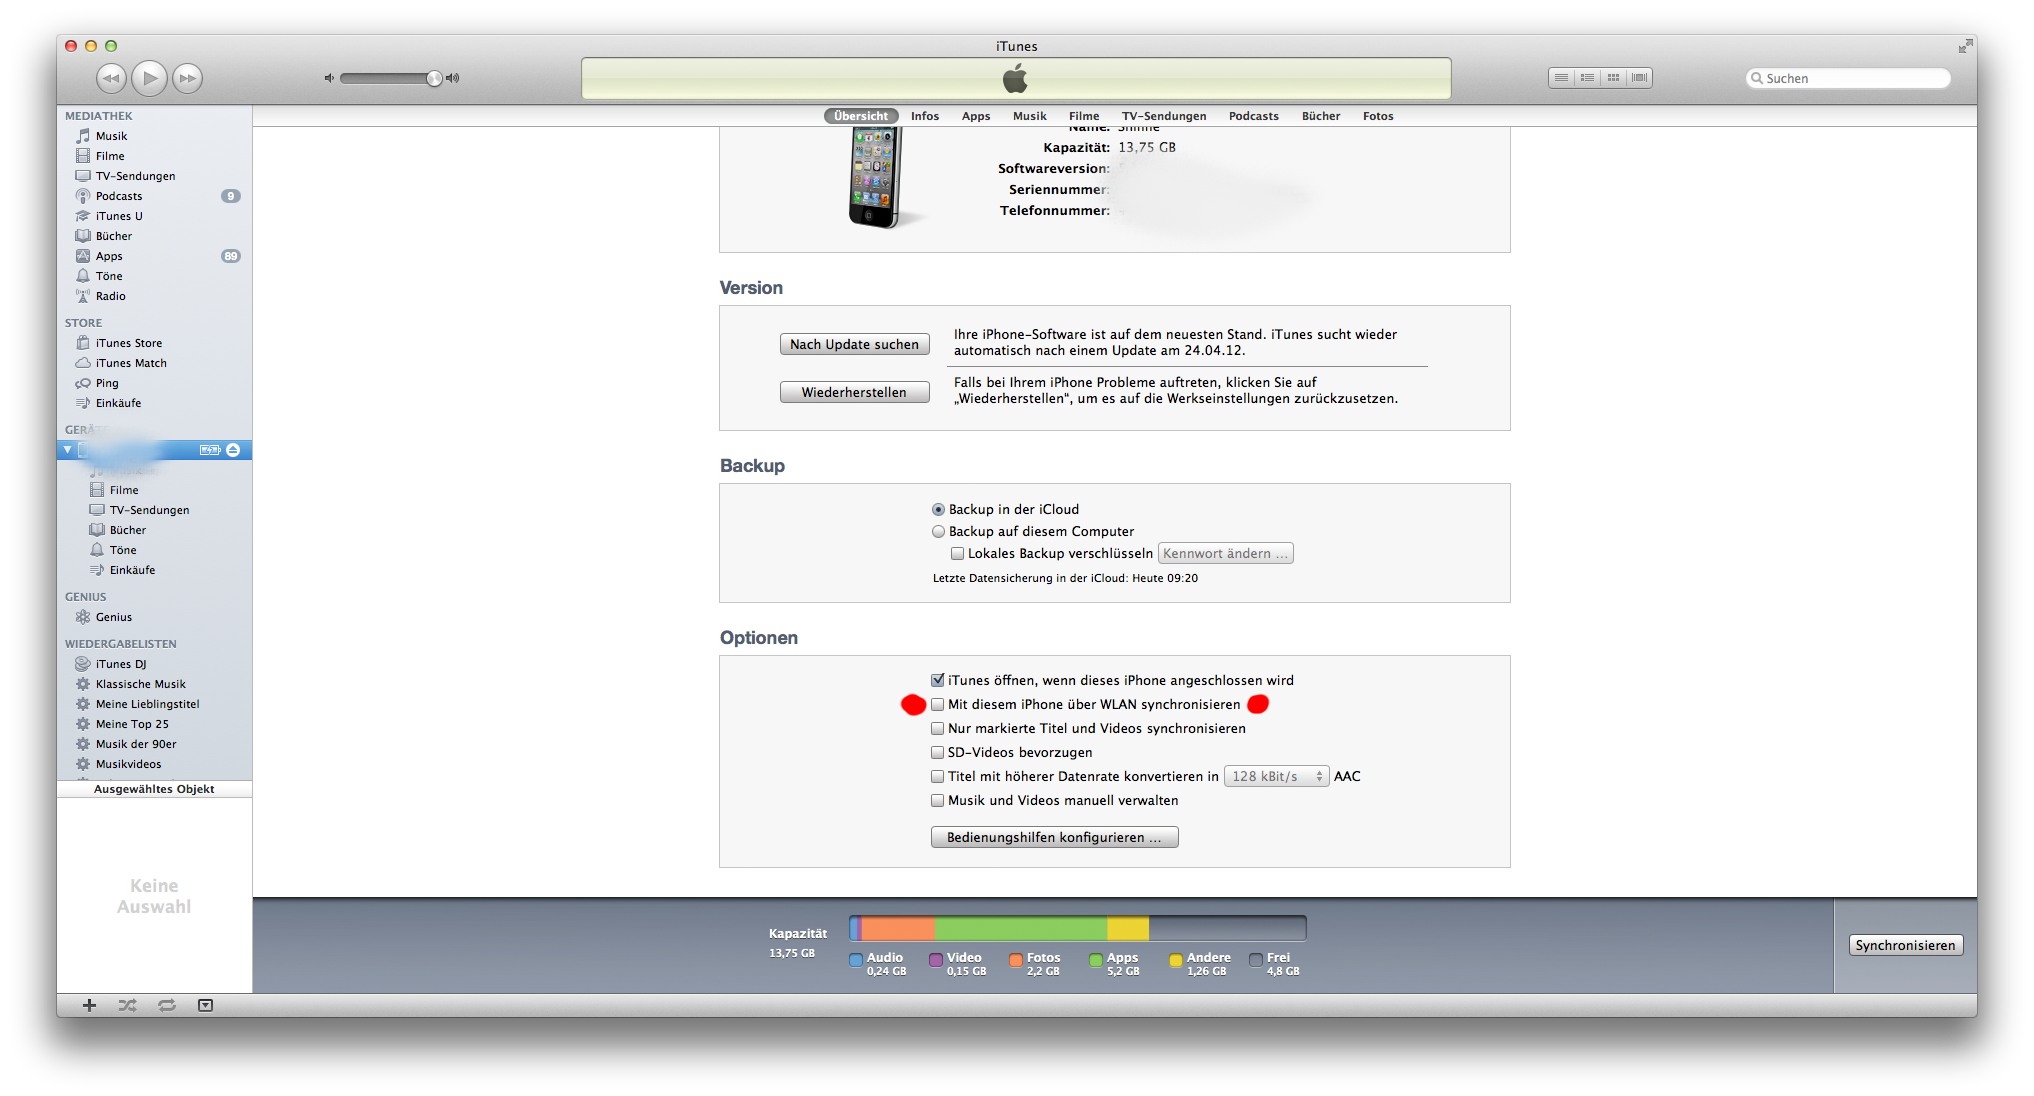2034x1096 pixels.
Task: Open Einkäufe under the connected device
Action: click(132, 570)
